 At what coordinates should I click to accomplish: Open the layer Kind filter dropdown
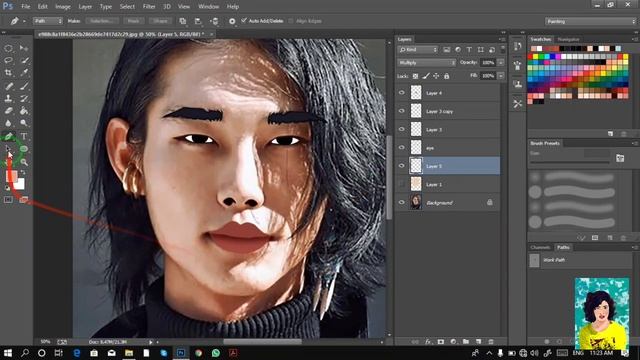[x=418, y=49]
